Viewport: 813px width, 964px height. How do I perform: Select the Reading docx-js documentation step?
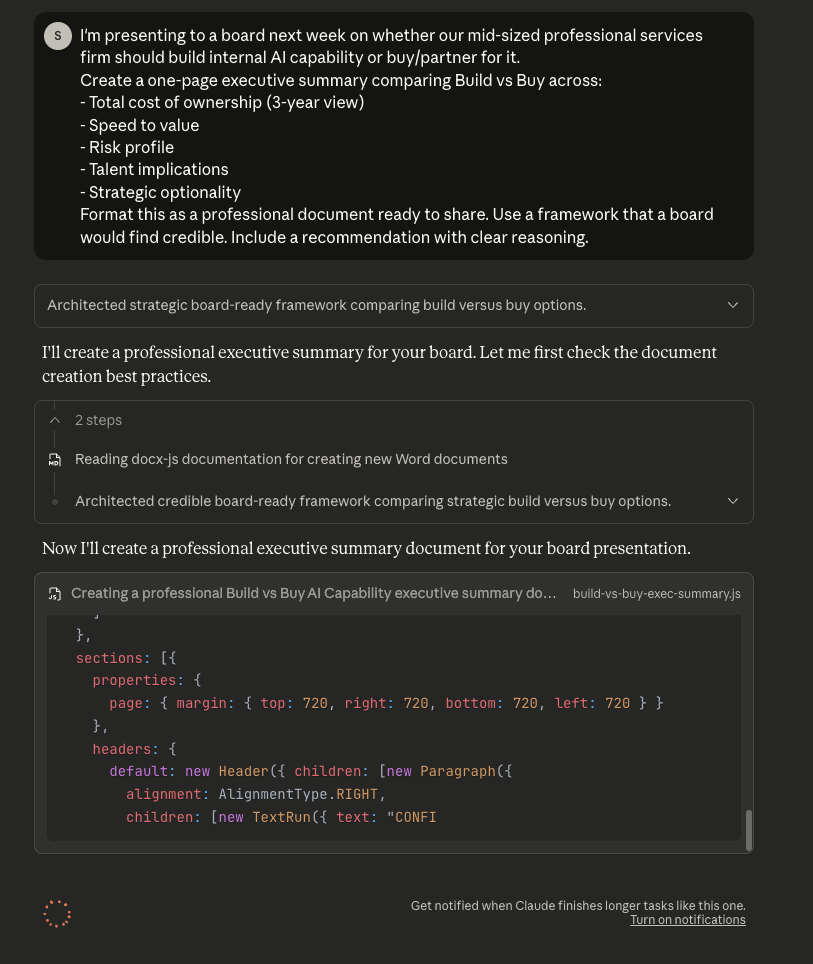(x=291, y=460)
